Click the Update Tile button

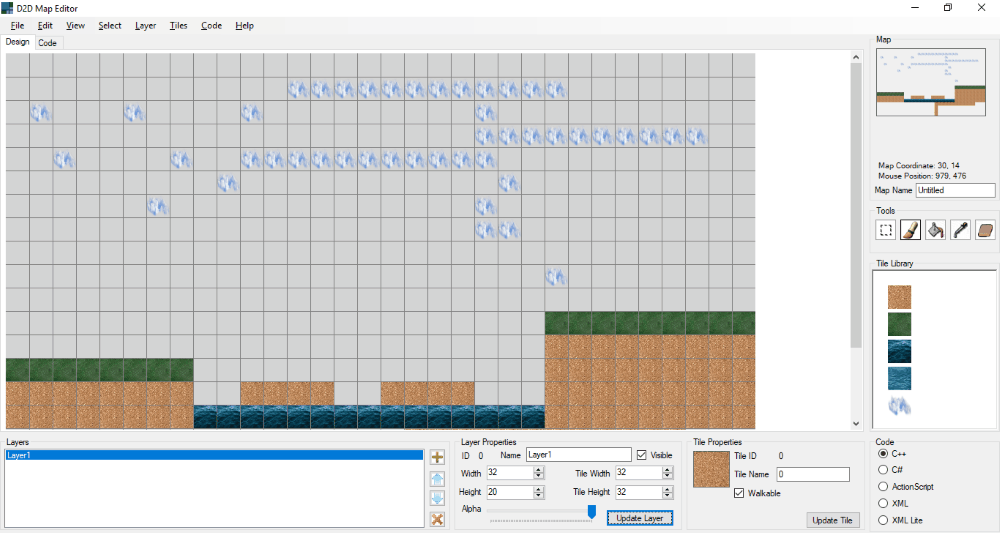click(x=833, y=520)
